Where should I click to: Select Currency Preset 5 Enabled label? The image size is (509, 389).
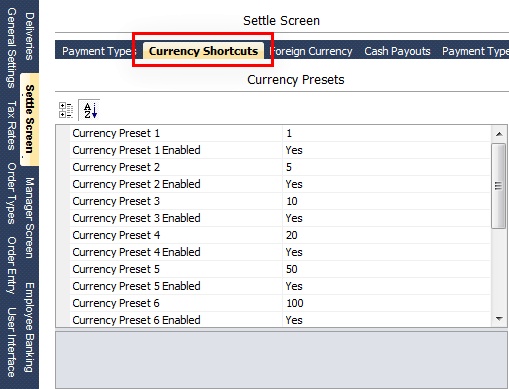pos(136,286)
